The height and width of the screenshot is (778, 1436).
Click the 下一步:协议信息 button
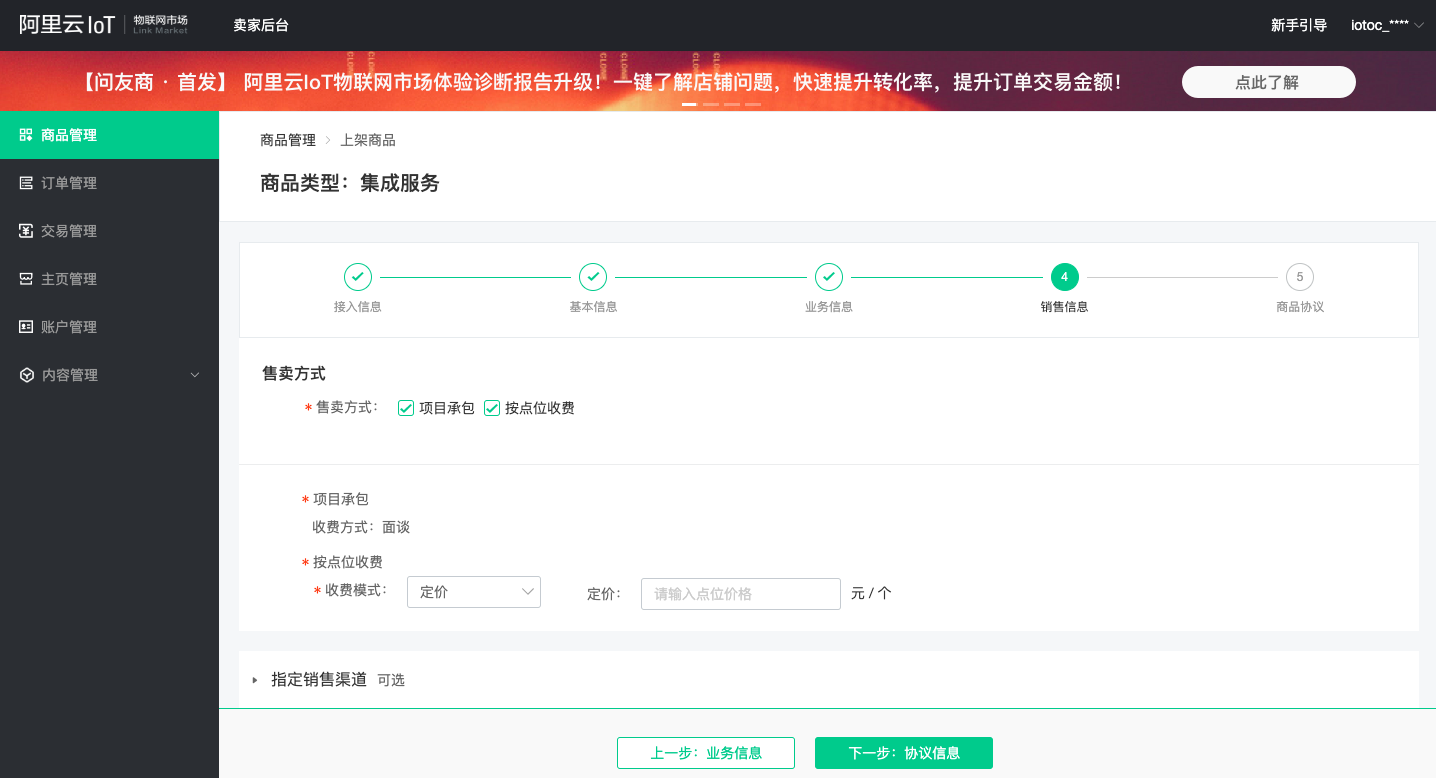[904, 753]
